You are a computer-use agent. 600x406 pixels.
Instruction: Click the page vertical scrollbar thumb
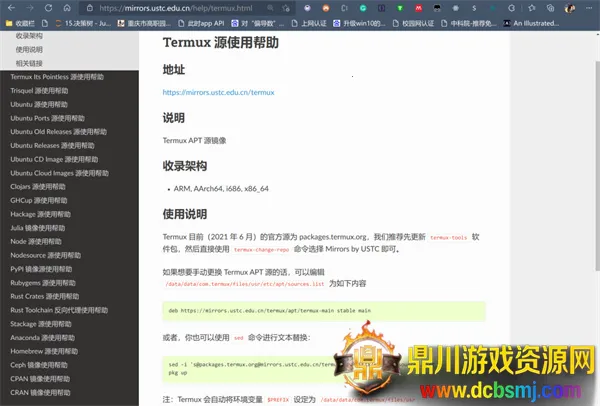tap(597, 165)
